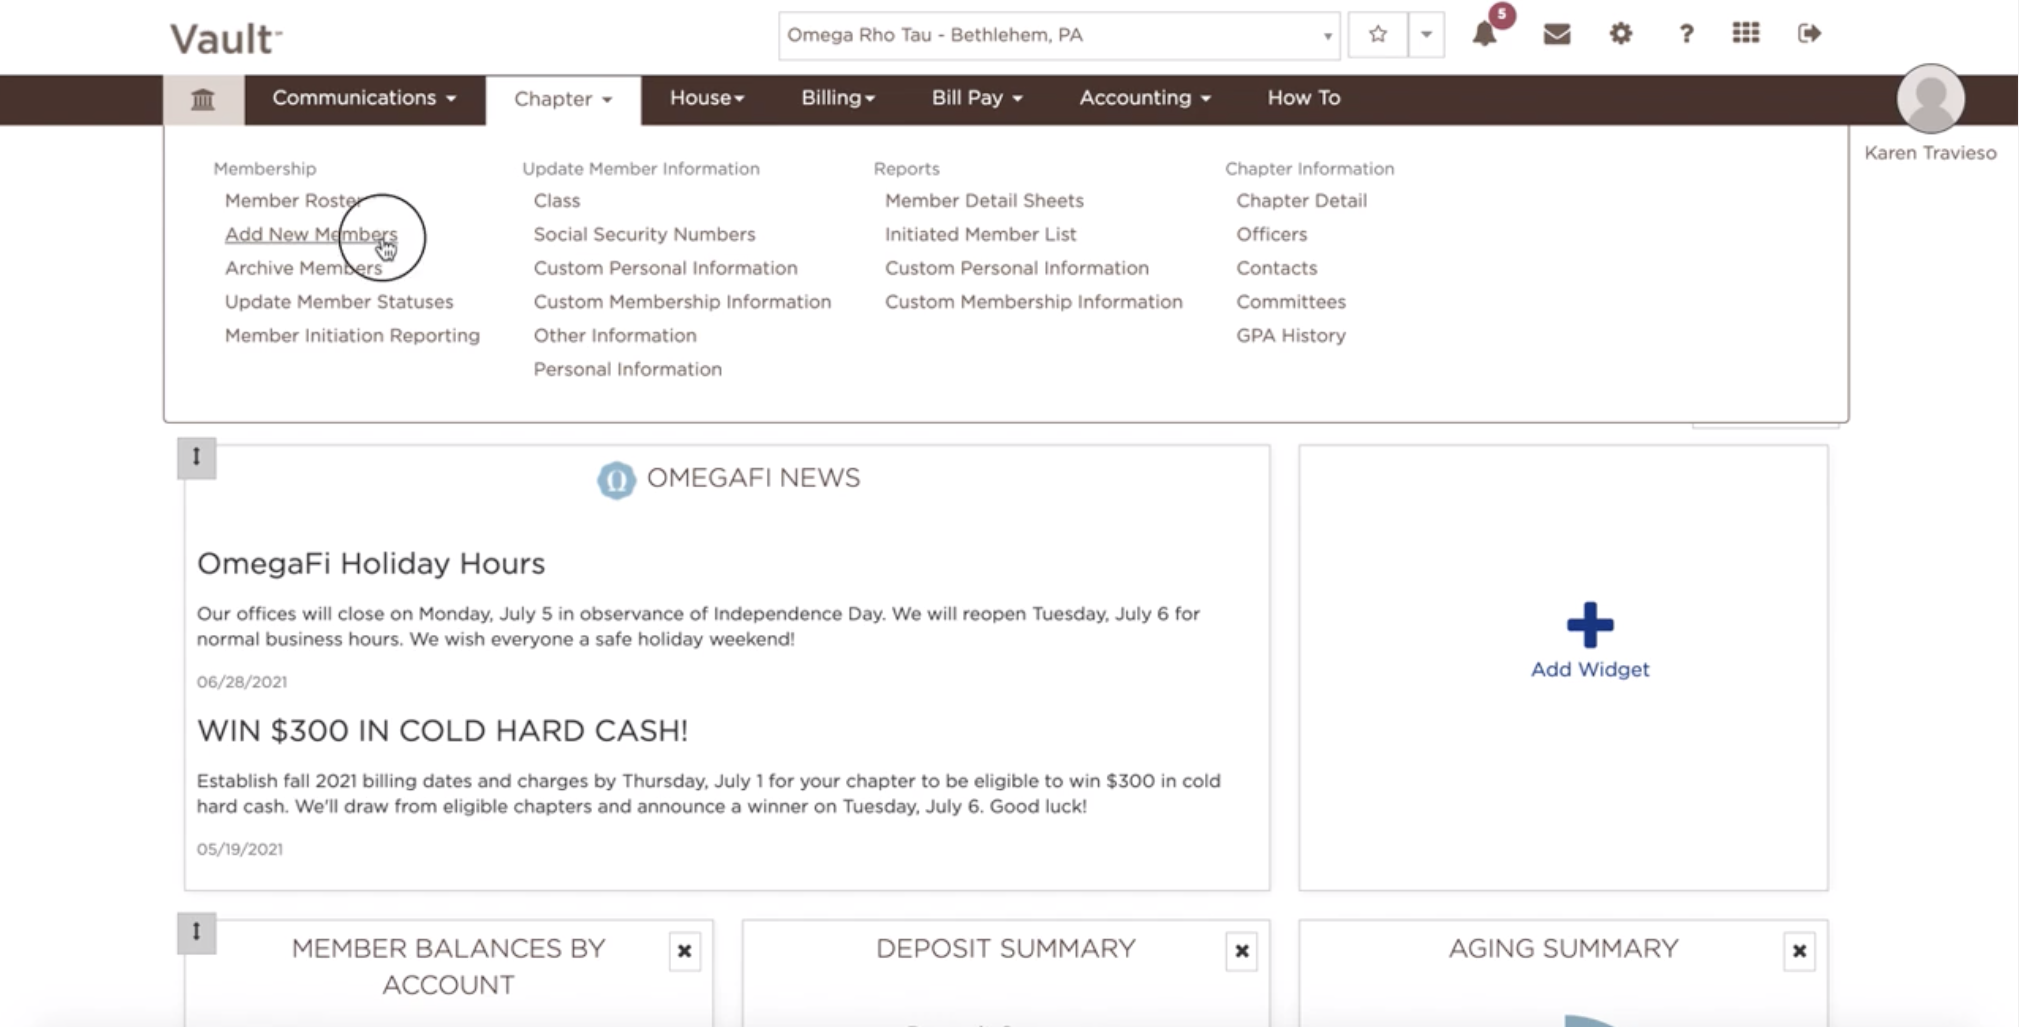Open the settings gear icon
2019x1027 pixels.
coord(1620,34)
